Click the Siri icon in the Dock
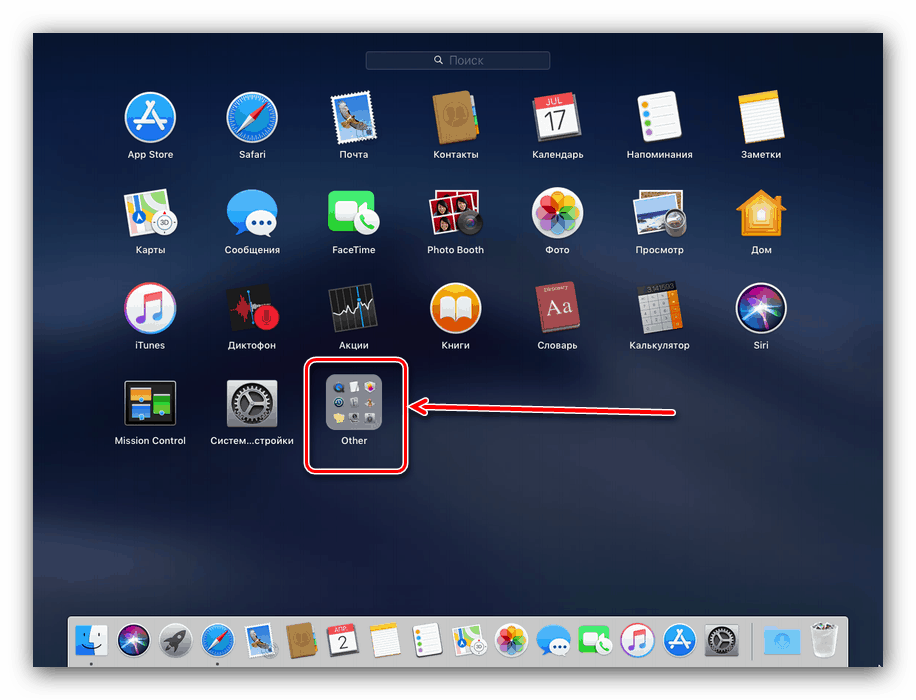This screenshot has width=916, height=700. pyautogui.click(x=133, y=640)
